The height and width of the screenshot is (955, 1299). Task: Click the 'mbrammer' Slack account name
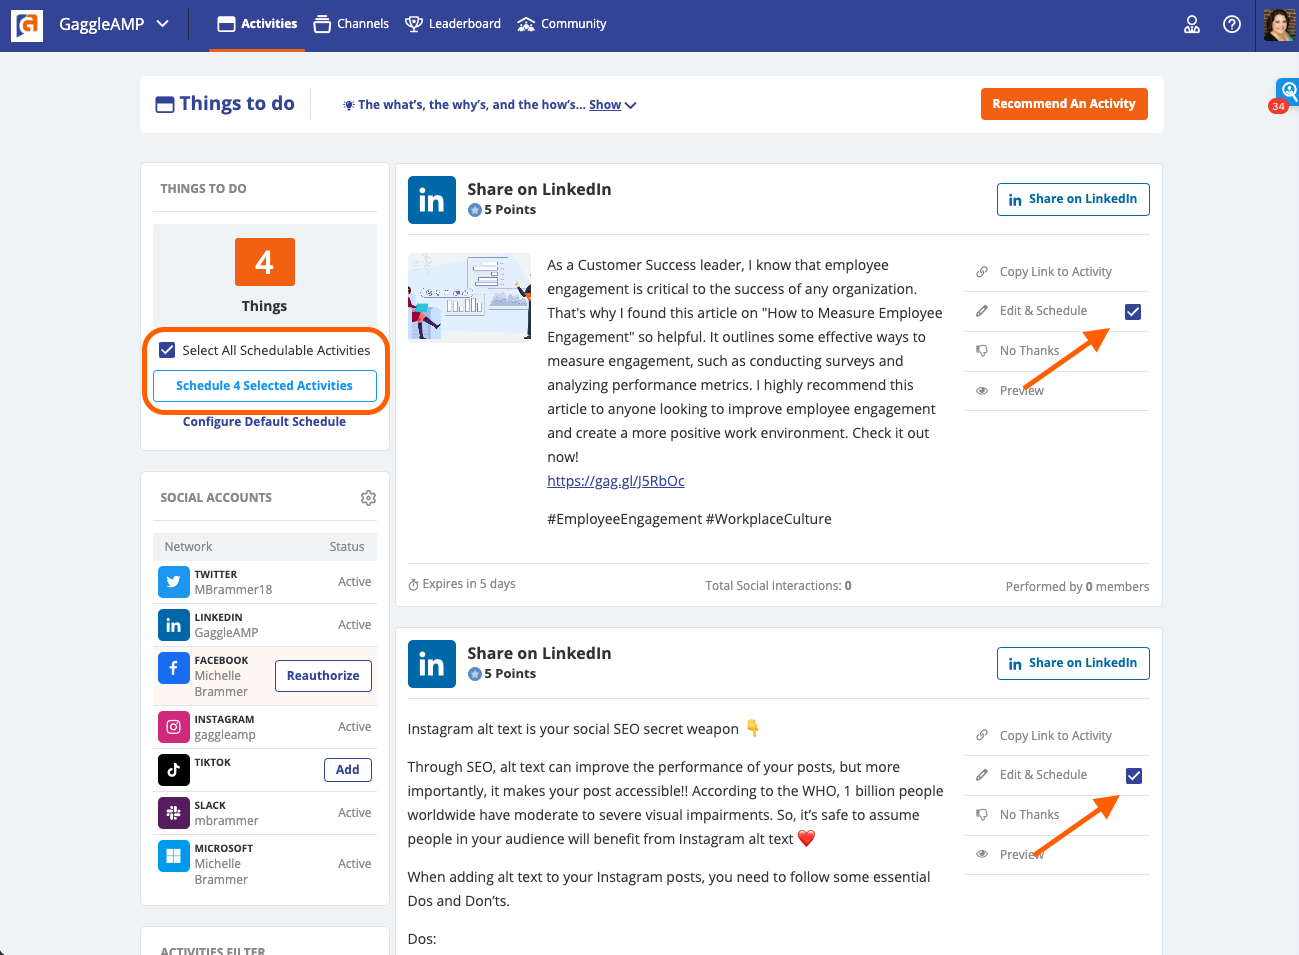226,821
